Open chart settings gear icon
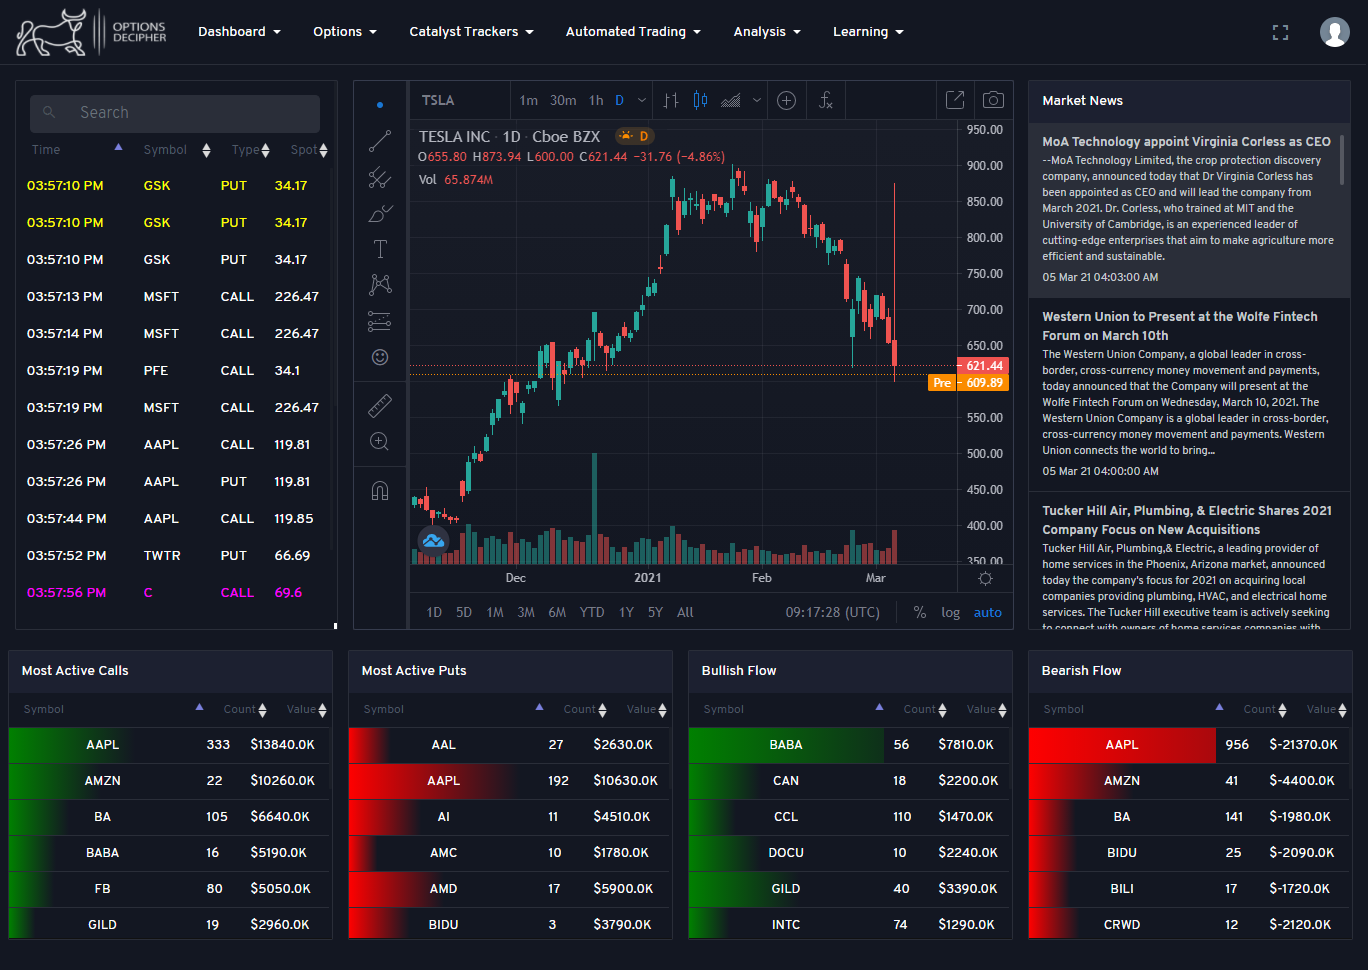1368x970 pixels. [985, 579]
